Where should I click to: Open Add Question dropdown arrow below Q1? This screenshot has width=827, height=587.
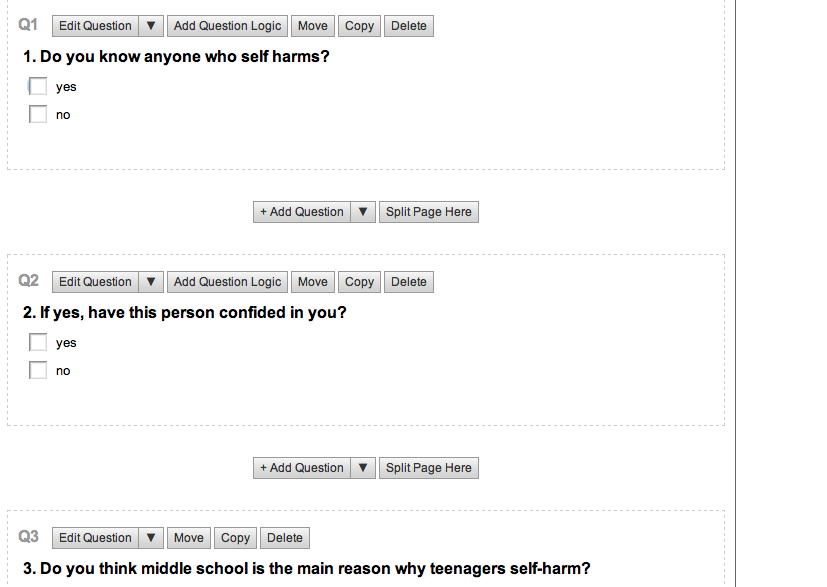(363, 212)
